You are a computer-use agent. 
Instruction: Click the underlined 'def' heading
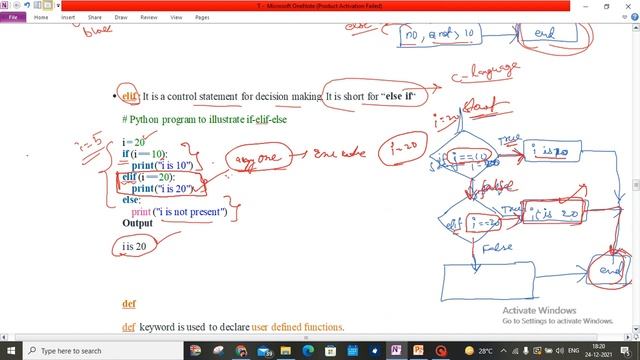tap(129, 304)
